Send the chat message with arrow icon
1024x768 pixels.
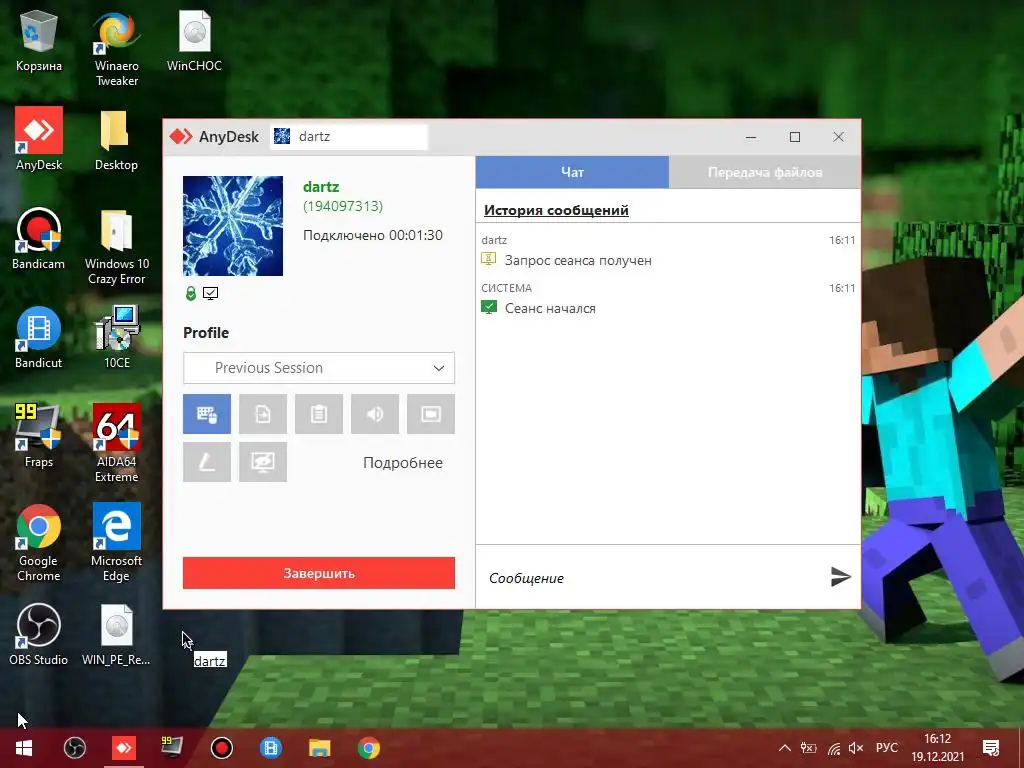click(840, 577)
